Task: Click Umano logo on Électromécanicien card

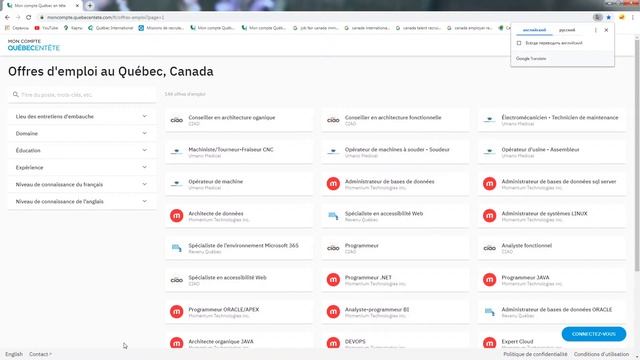Action: (489, 120)
